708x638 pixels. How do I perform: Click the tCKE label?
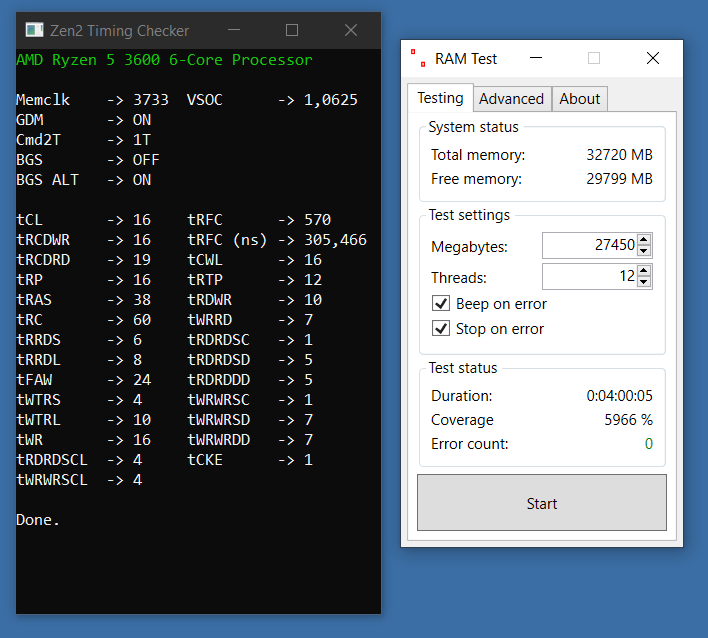pos(205,460)
